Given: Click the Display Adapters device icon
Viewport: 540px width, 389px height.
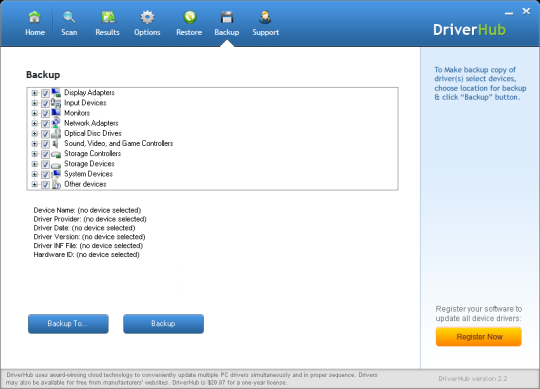Looking at the screenshot, I should click(x=56, y=93).
